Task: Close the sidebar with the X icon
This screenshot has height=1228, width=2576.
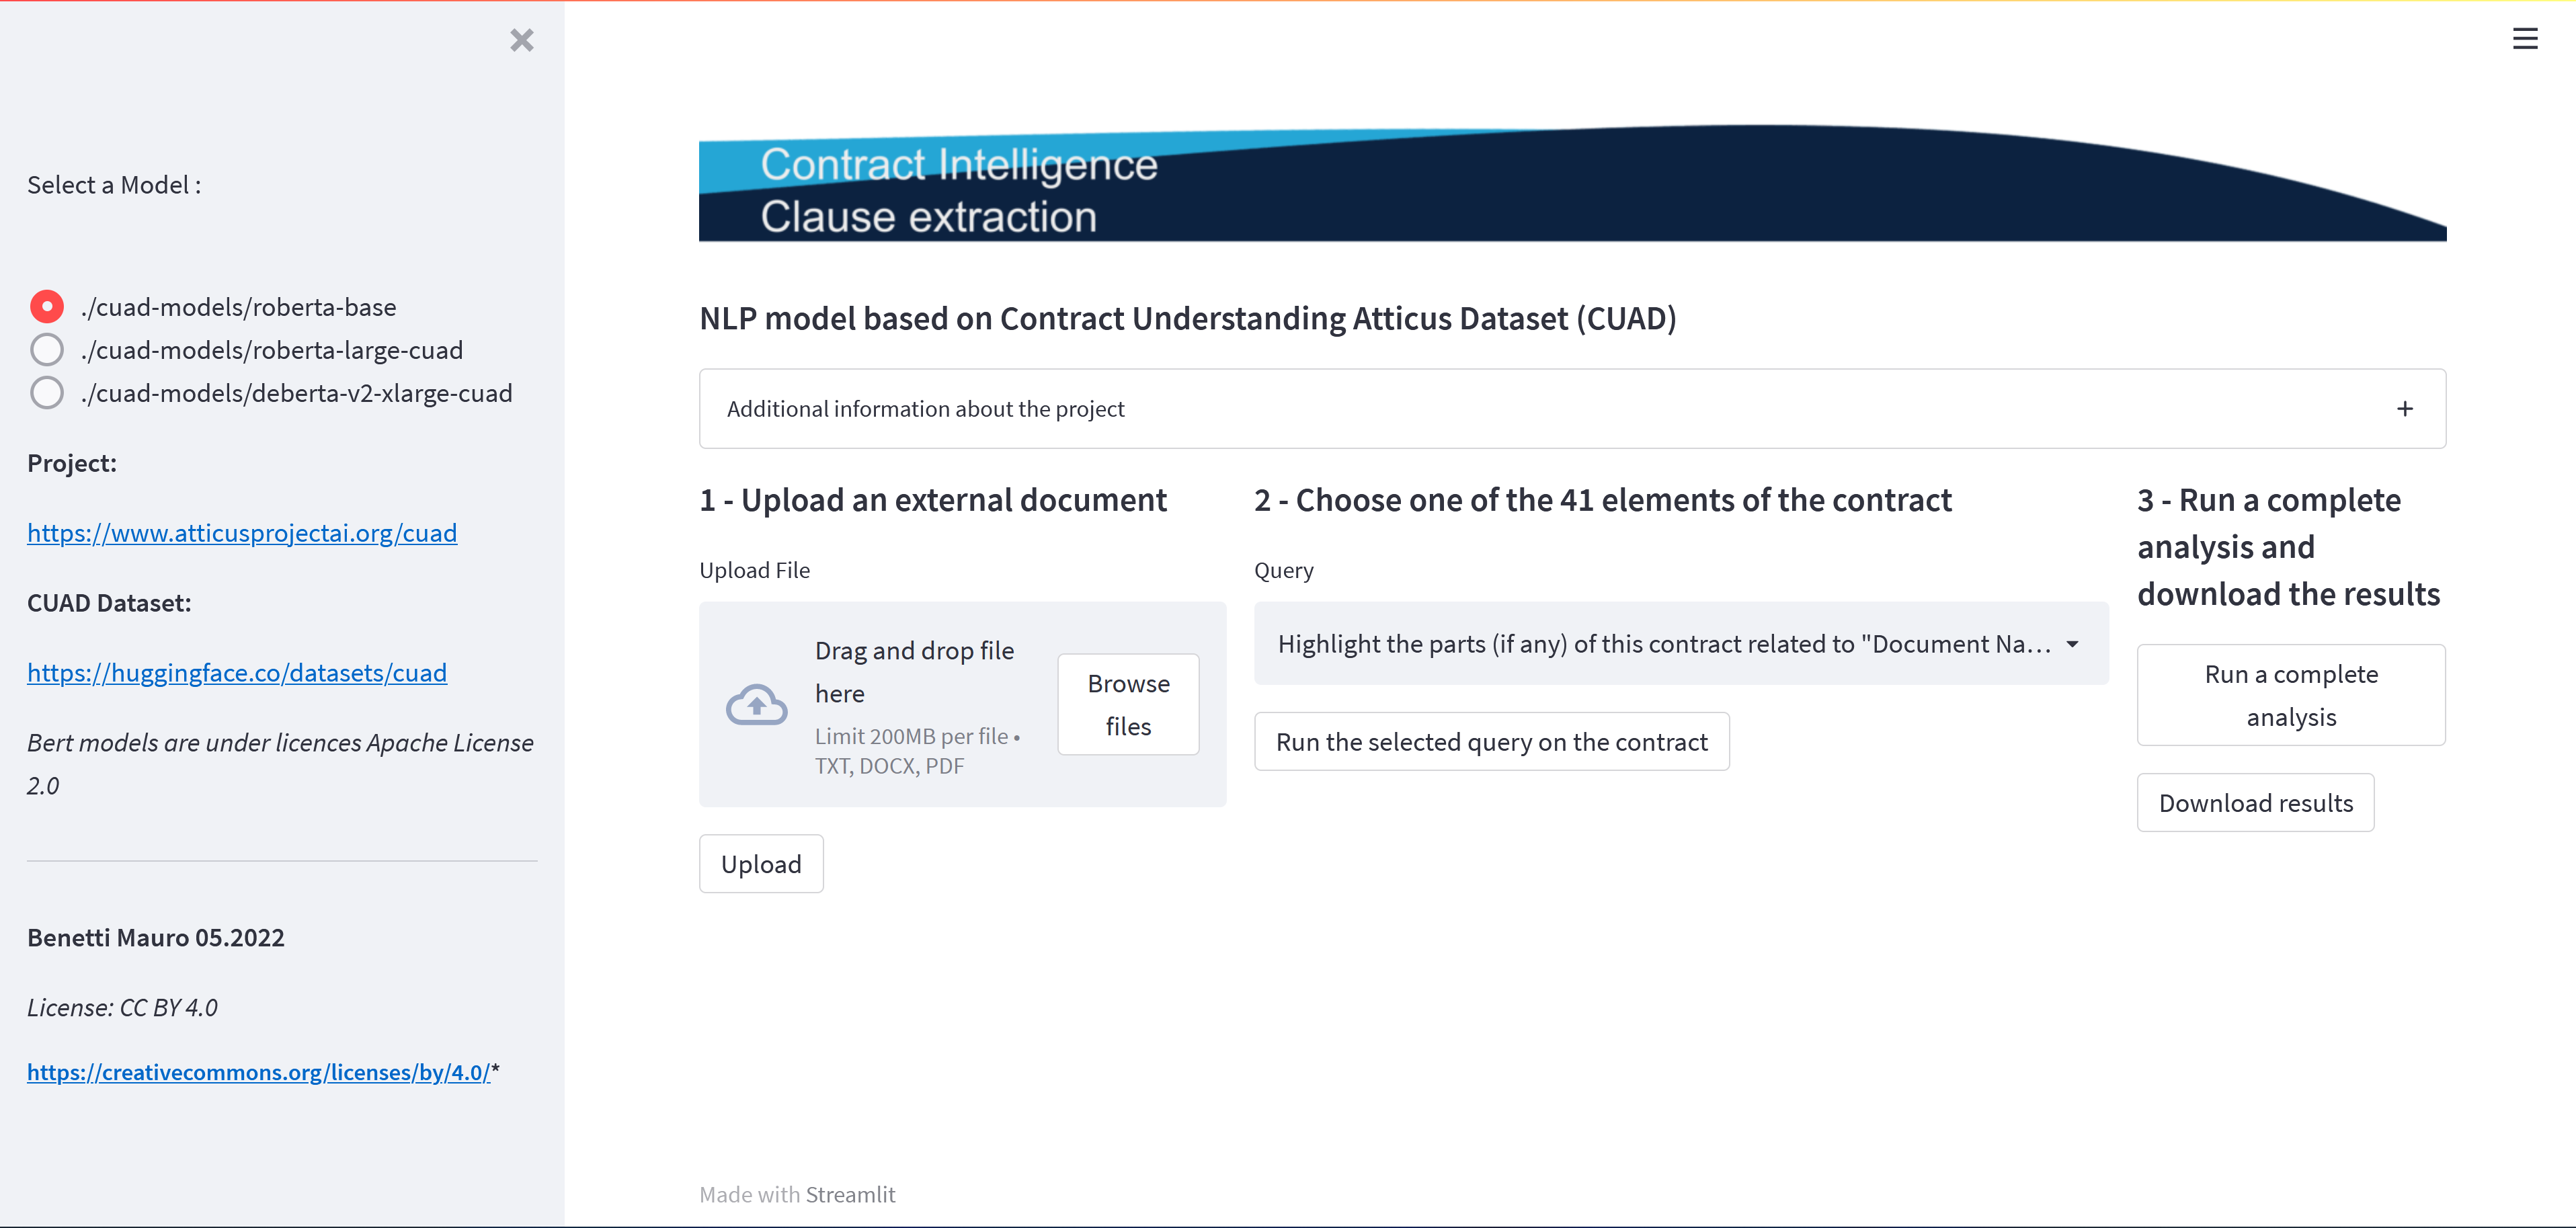Action: coord(521,40)
